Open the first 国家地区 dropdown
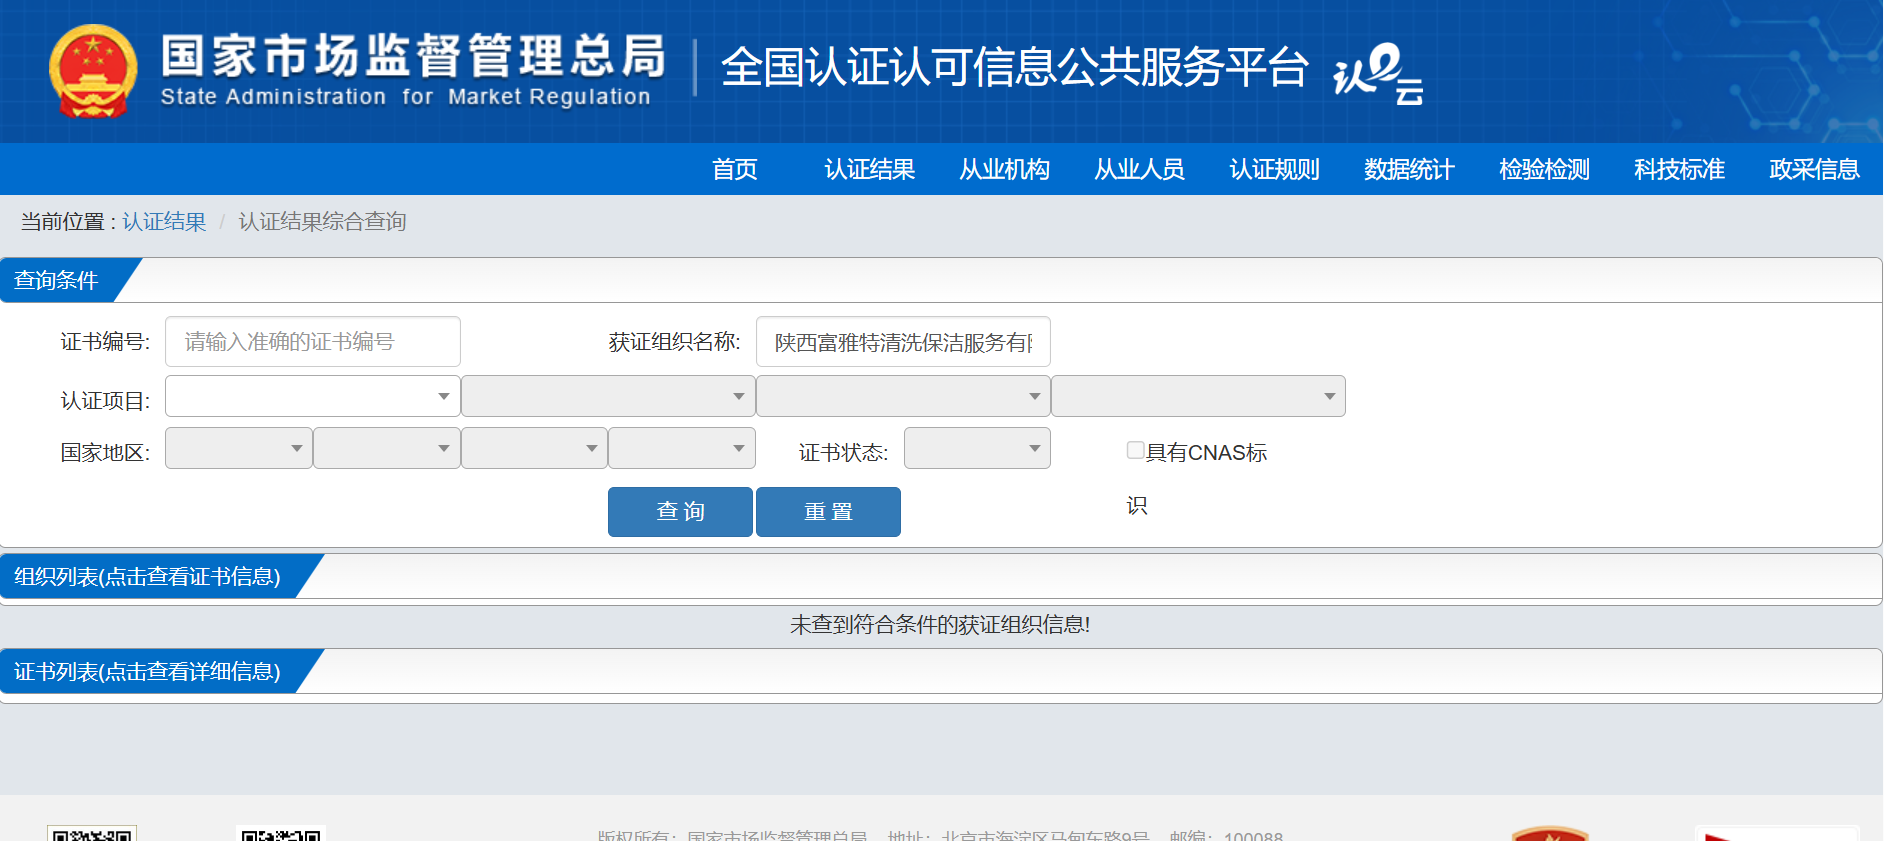Viewport: 1884px width, 841px height. (239, 448)
